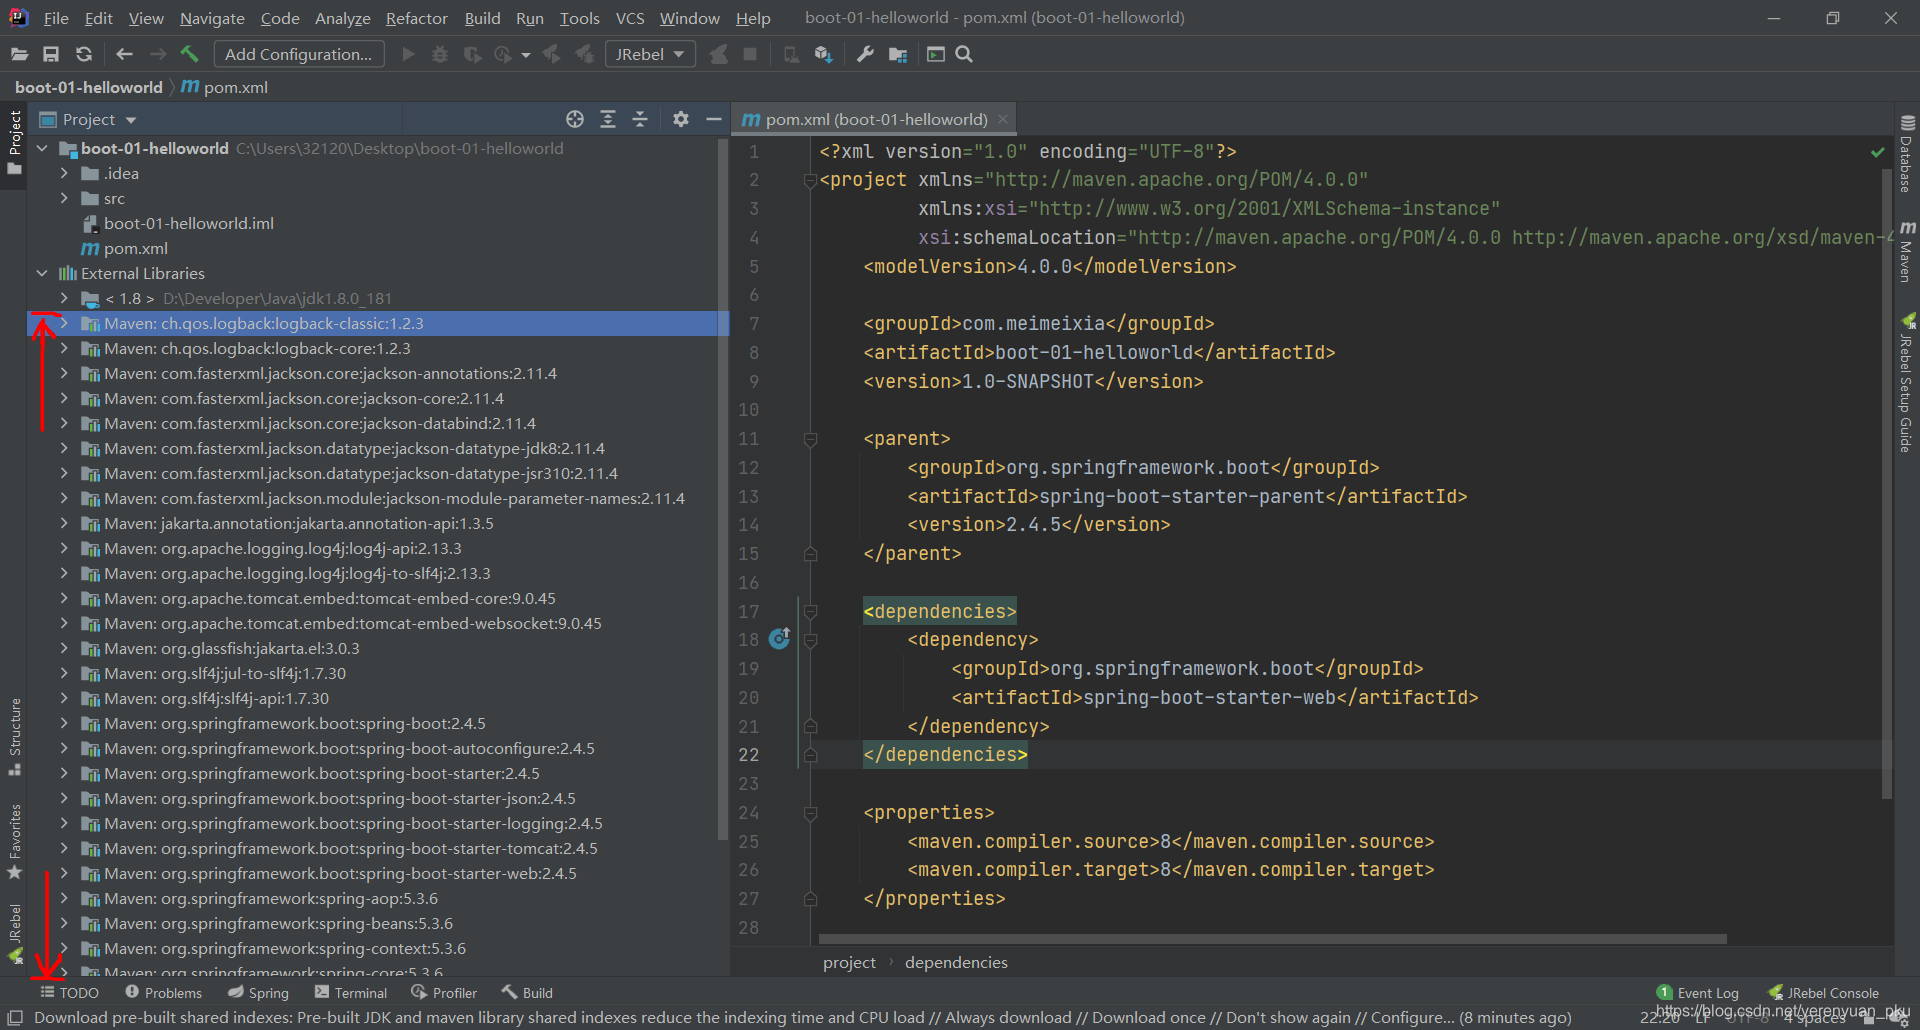Expand the src folder
The image size is (1920, 1030).
(x=64, y=198)
